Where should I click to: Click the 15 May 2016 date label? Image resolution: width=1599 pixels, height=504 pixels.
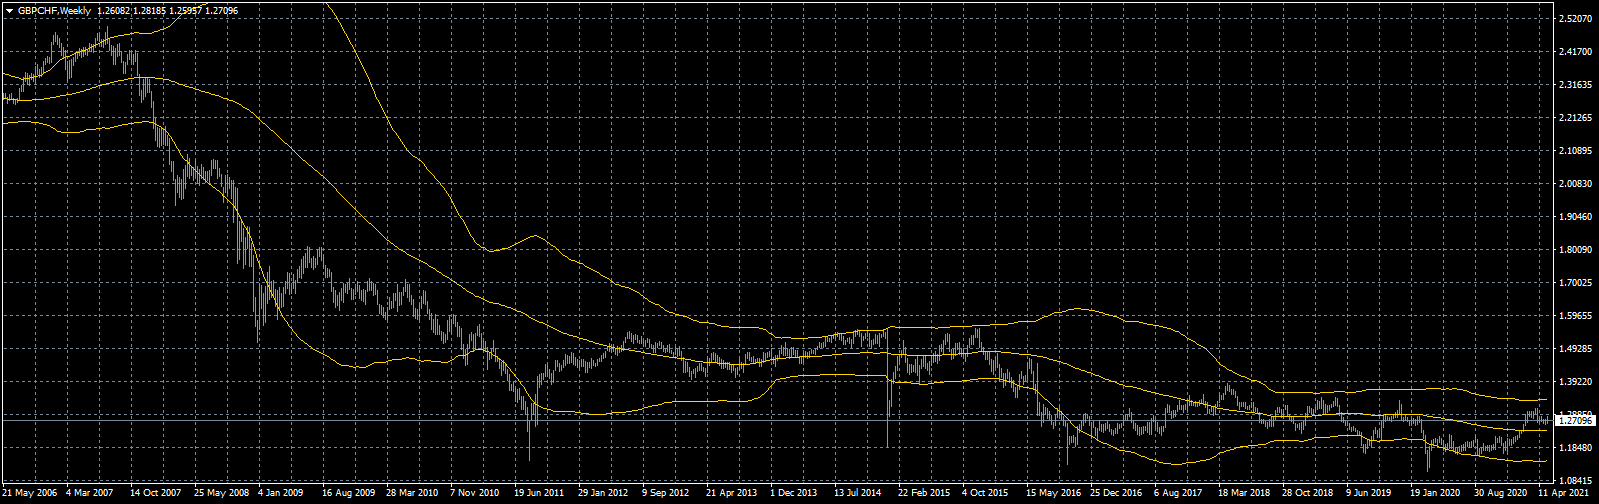pyautogui.click(x=1052, y=493)
